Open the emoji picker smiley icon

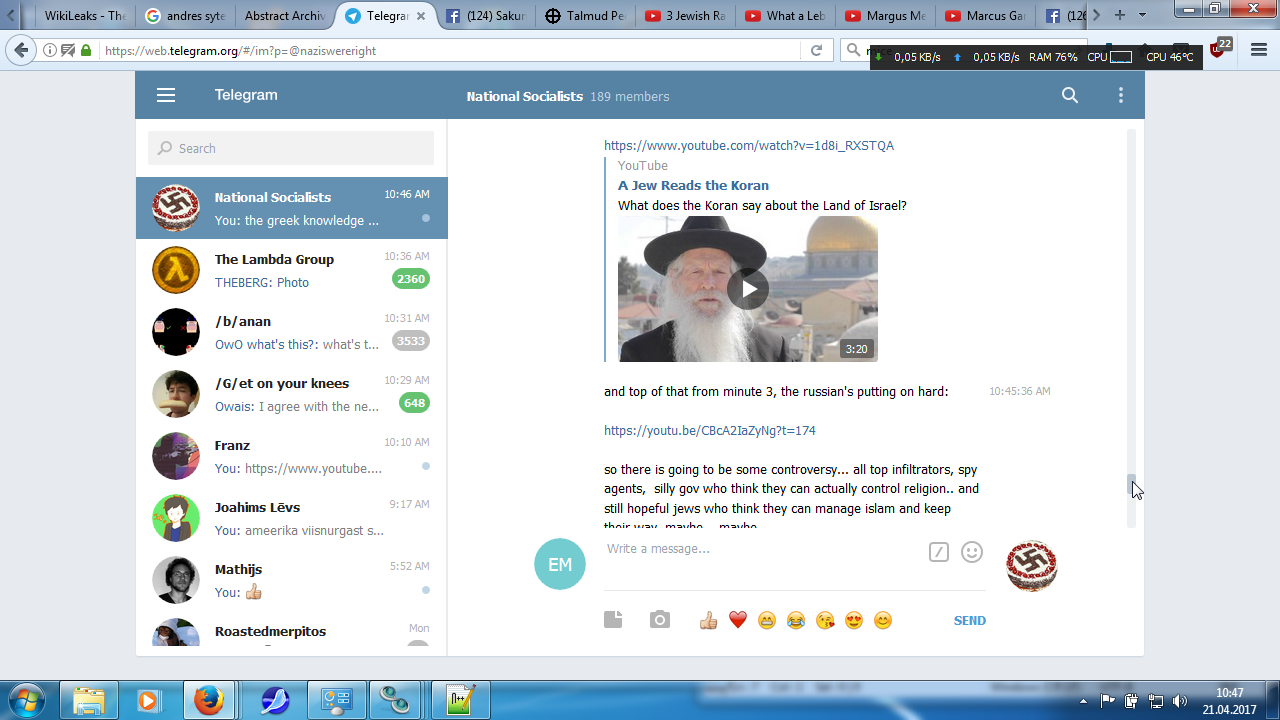tap(972, 552)
